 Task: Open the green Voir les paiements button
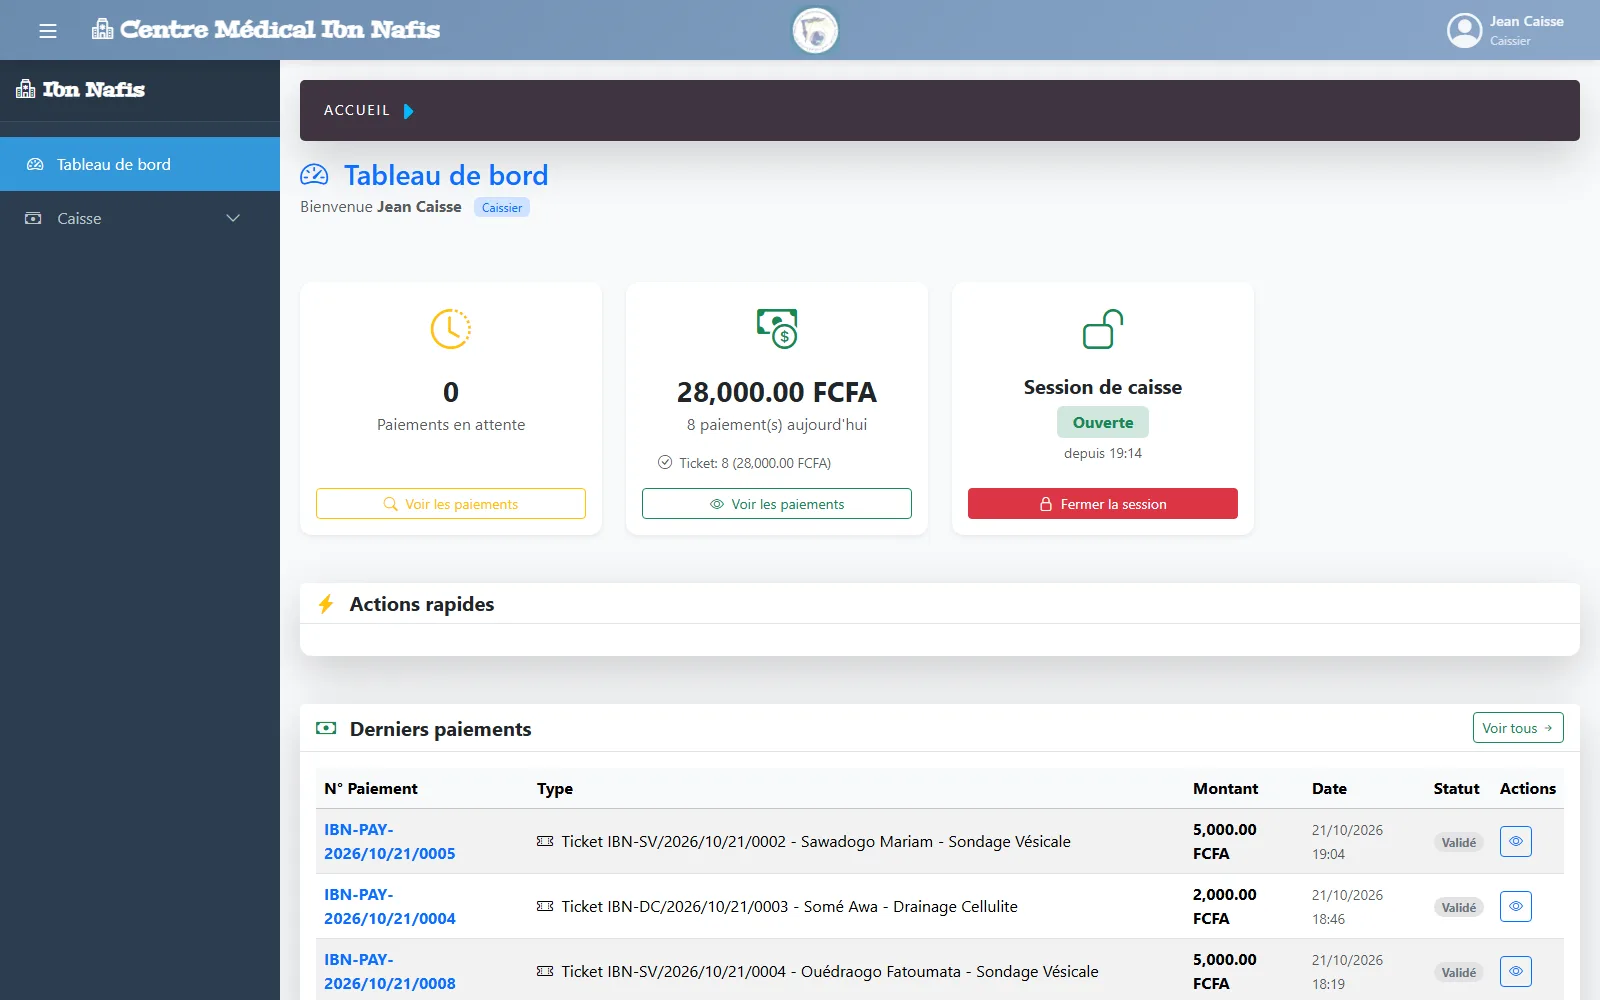click(x=777, y=504)
